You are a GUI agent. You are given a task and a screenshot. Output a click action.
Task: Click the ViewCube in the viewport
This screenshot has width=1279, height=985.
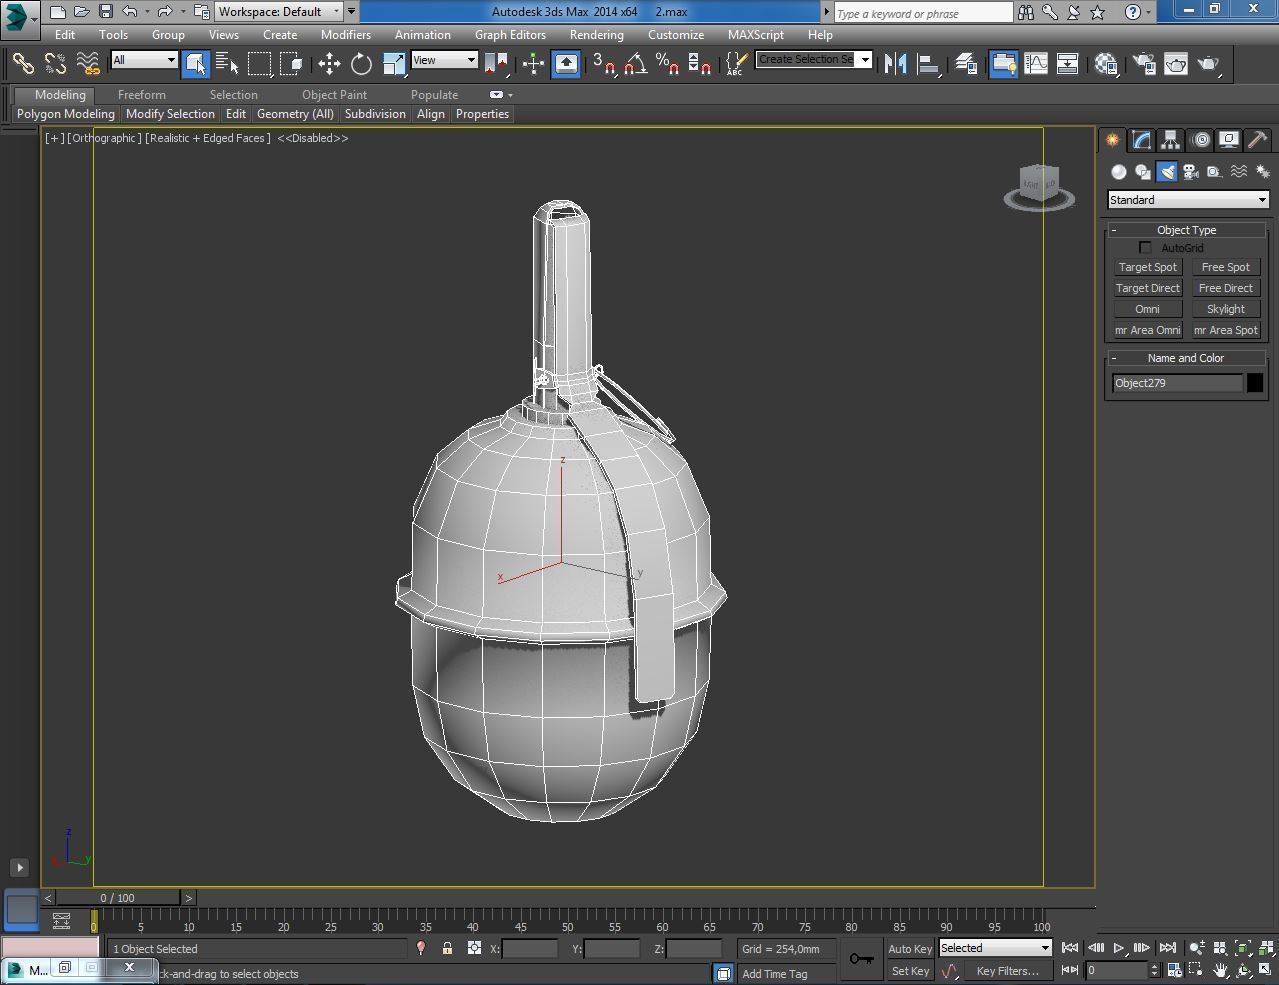click(x=1039, y=188)
